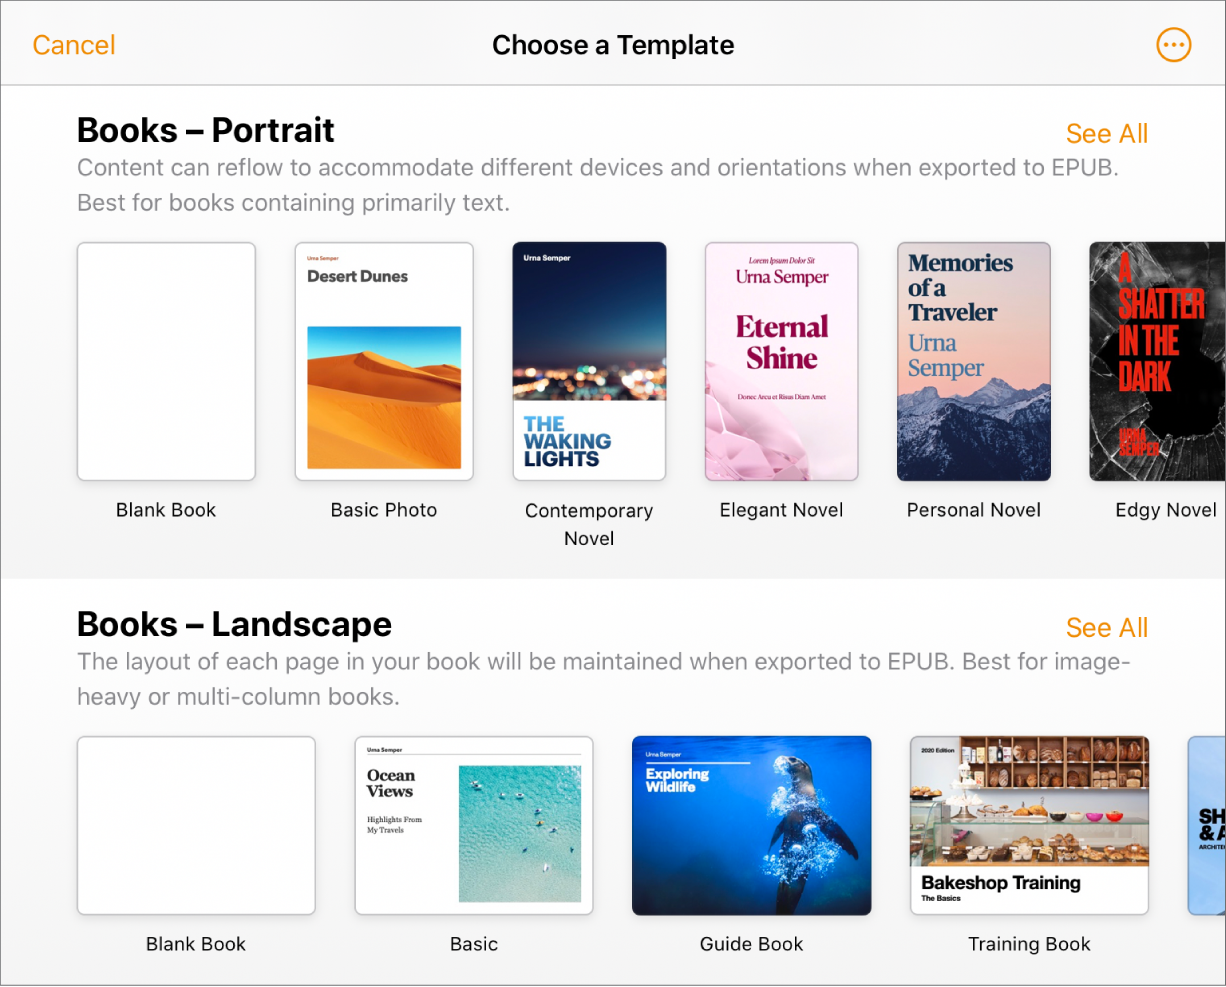Choose the Basic Photo template

(x=384, y=361)
